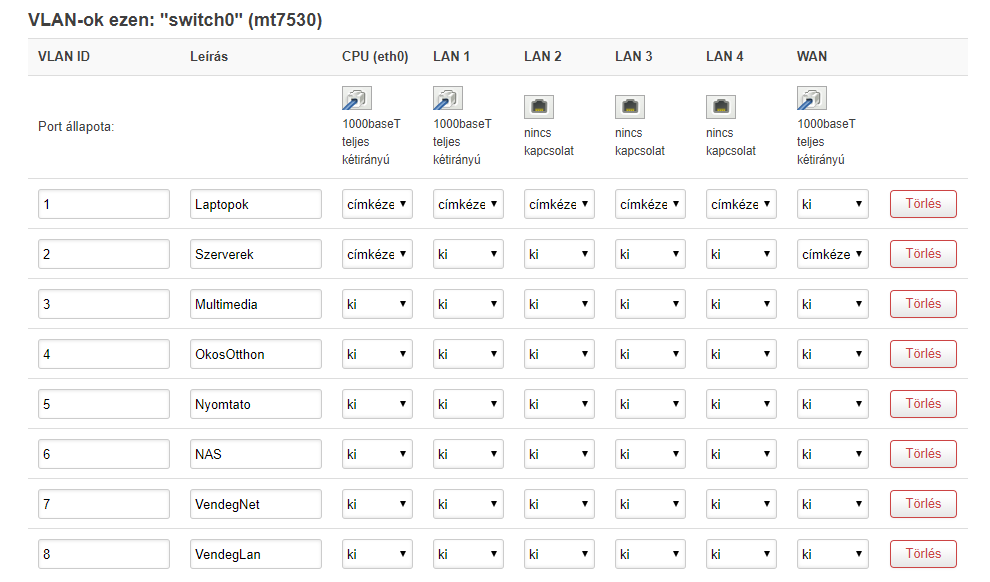The height and width of the screenshot is (582, 990).
Task: Focus the VLAN ID field containing 8
Action: pyautogui.click(x=104, y=554)
